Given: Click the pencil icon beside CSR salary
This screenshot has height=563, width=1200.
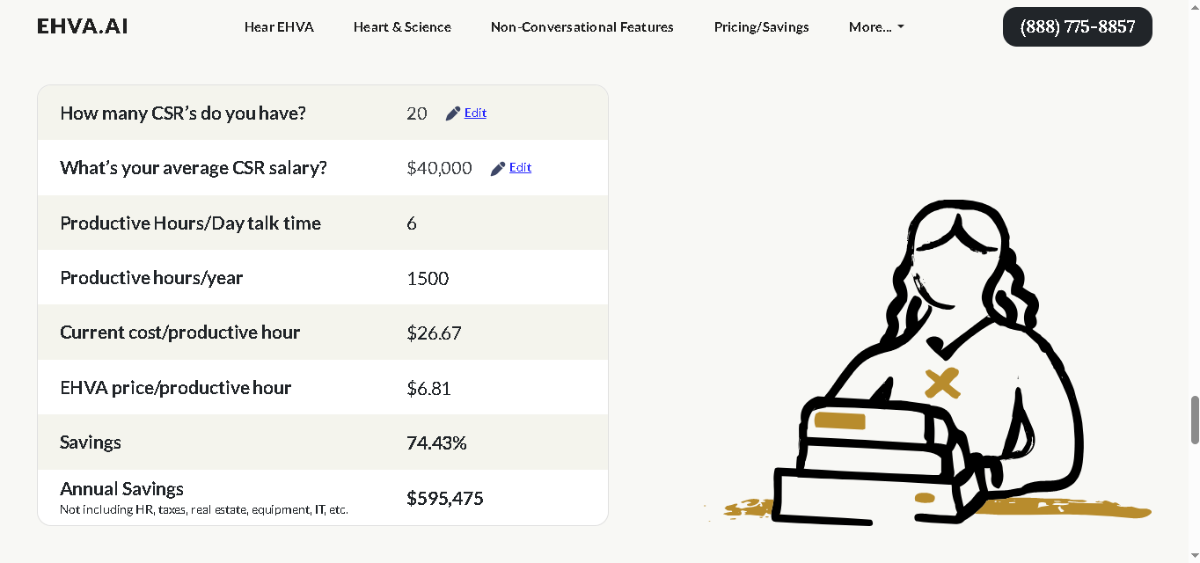Looking at the screenshot, I should click(x=498, y=169).
